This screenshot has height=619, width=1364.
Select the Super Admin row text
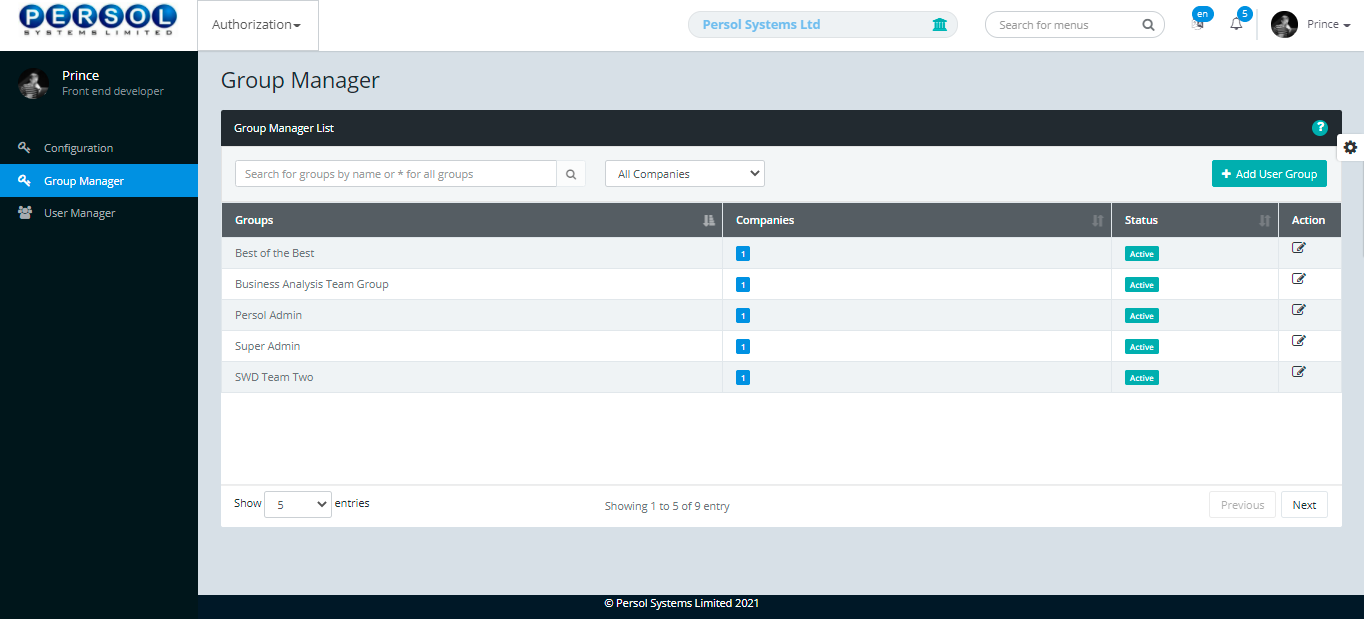(x=268, y=346)
